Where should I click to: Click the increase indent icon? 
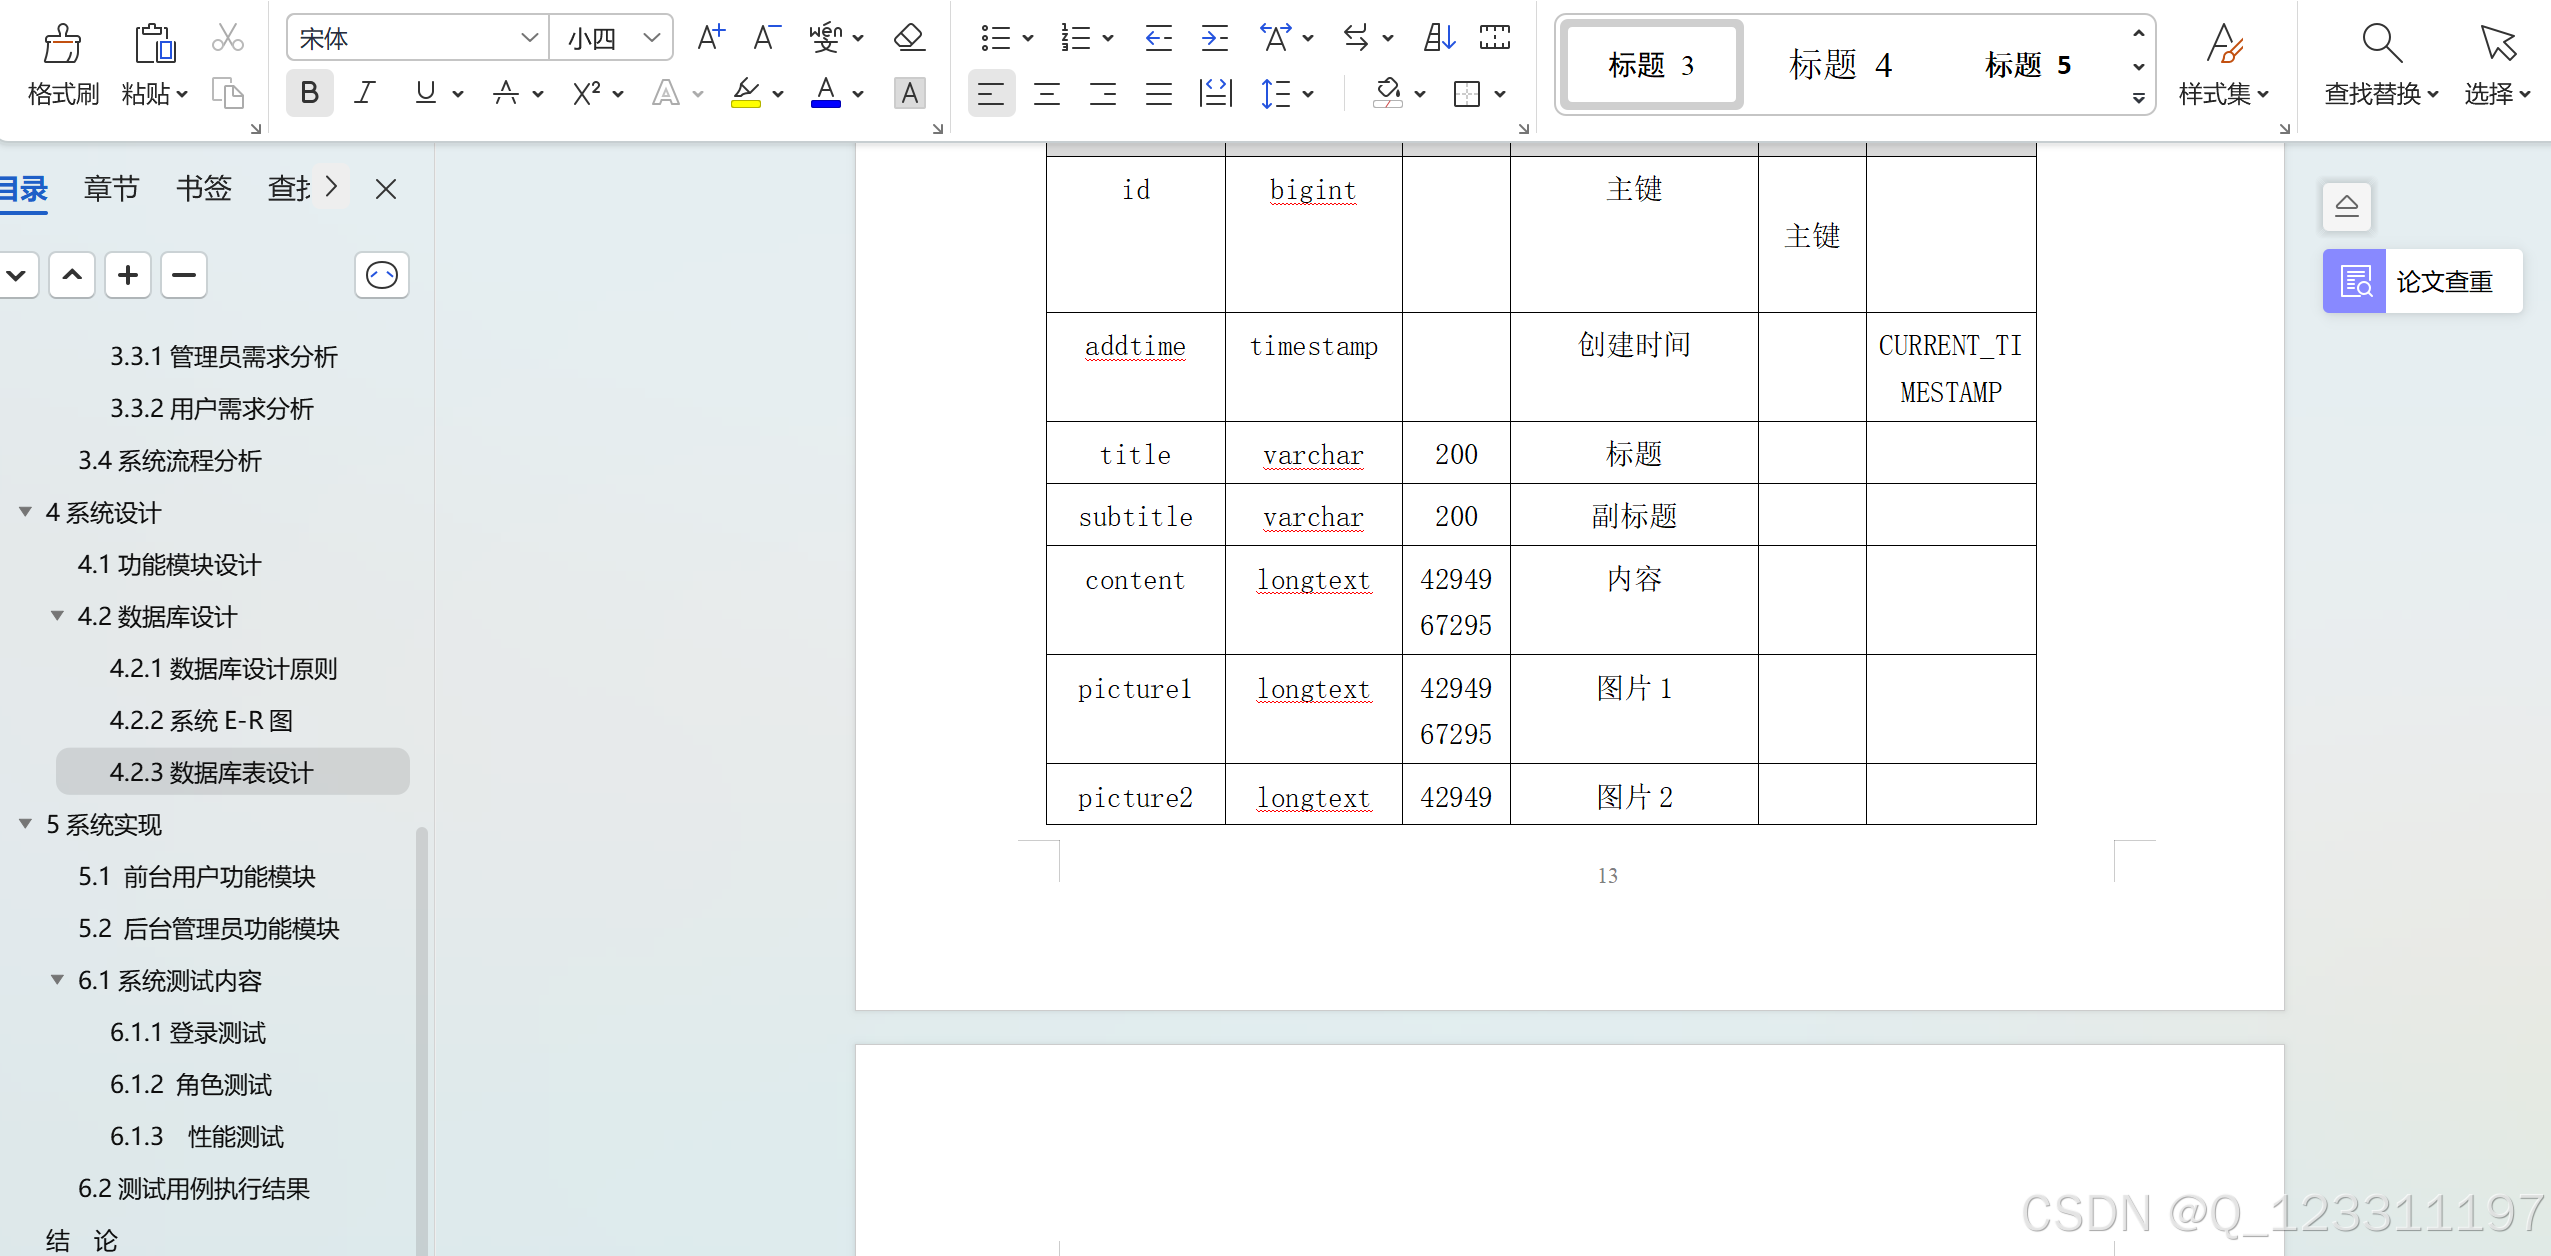click(1215, 38)
